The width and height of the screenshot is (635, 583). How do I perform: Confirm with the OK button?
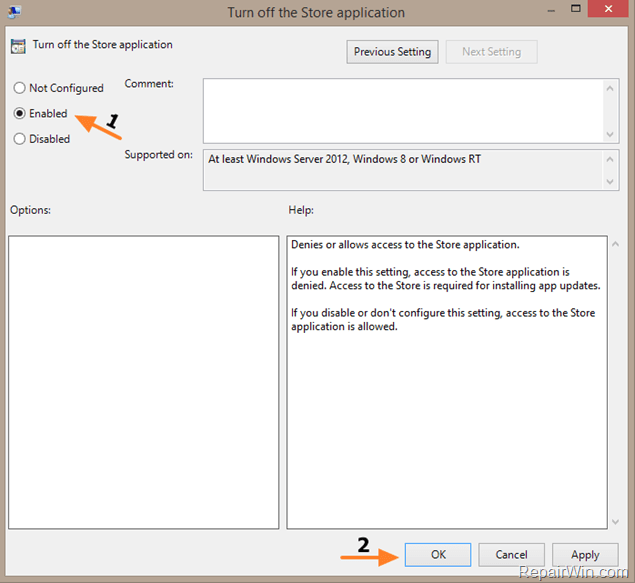pos(438,555)
